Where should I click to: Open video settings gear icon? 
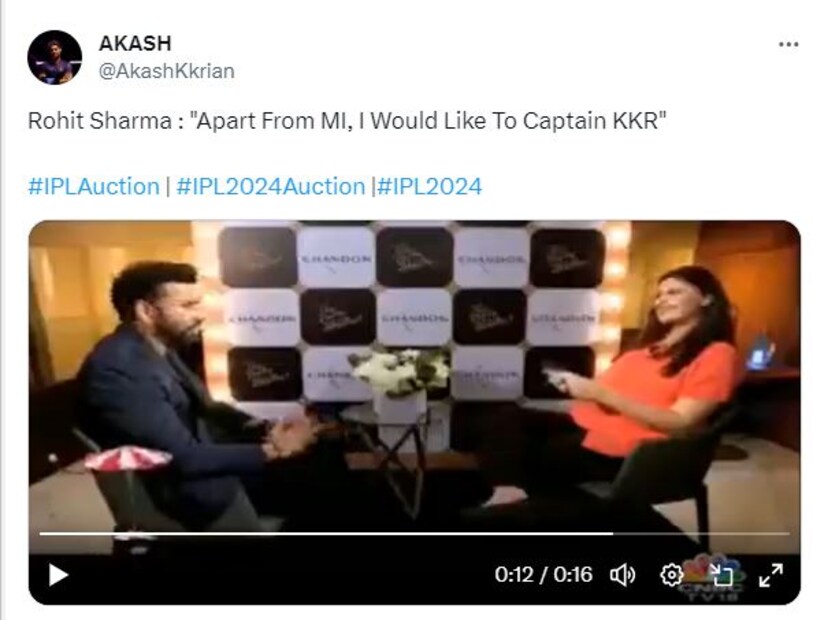point(671,575)
